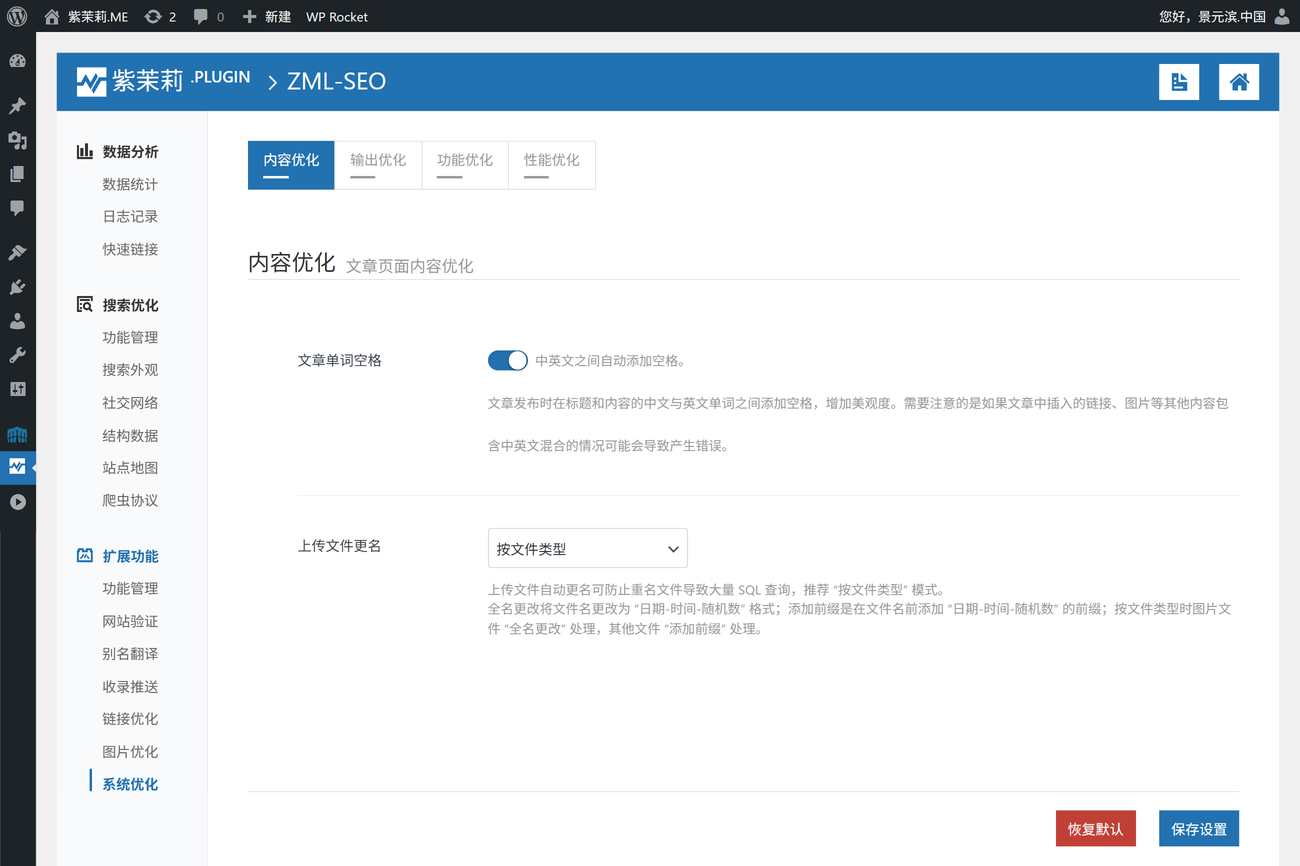Screen dimensions: 1300x866
Task: Open 数据统计 in the sidebar
Action: (x=130, y=184)
